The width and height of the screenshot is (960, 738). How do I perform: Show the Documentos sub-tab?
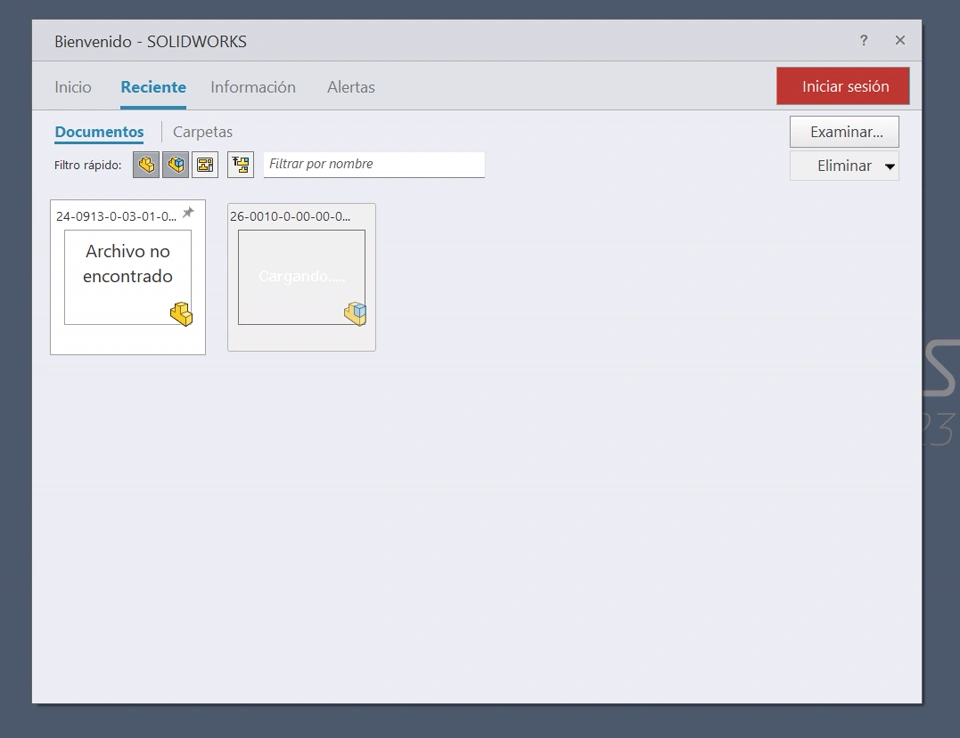99,132
